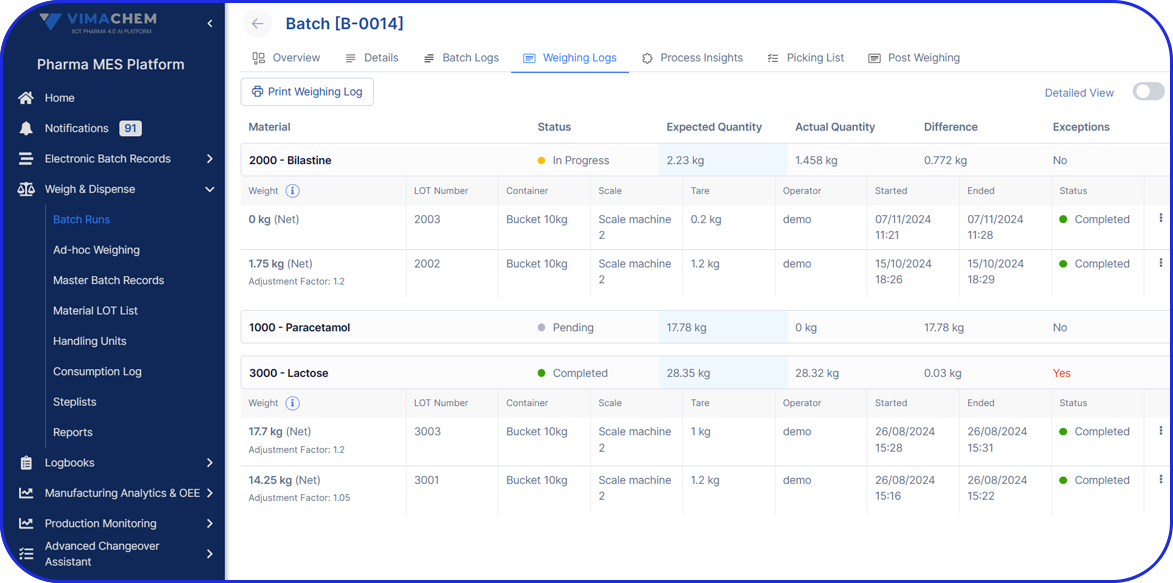Click info icon next to Lactose Weight
The height and width of the screenshot is (583, 1173).
292,403
